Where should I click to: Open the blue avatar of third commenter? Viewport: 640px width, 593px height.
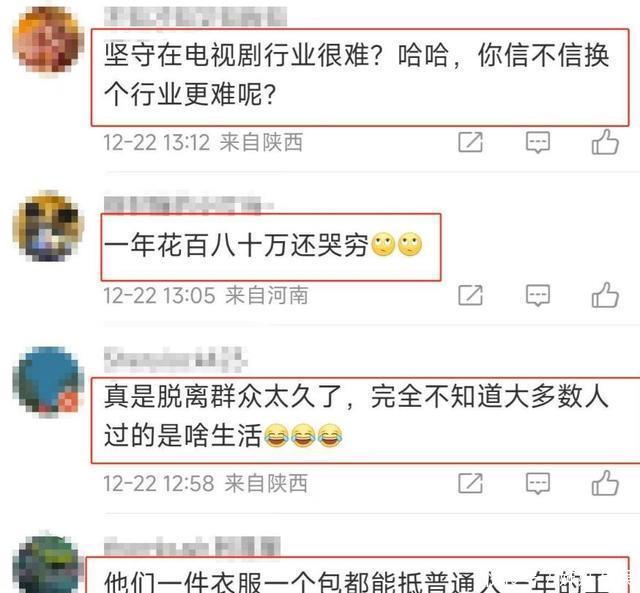click(x=48, y=380)
